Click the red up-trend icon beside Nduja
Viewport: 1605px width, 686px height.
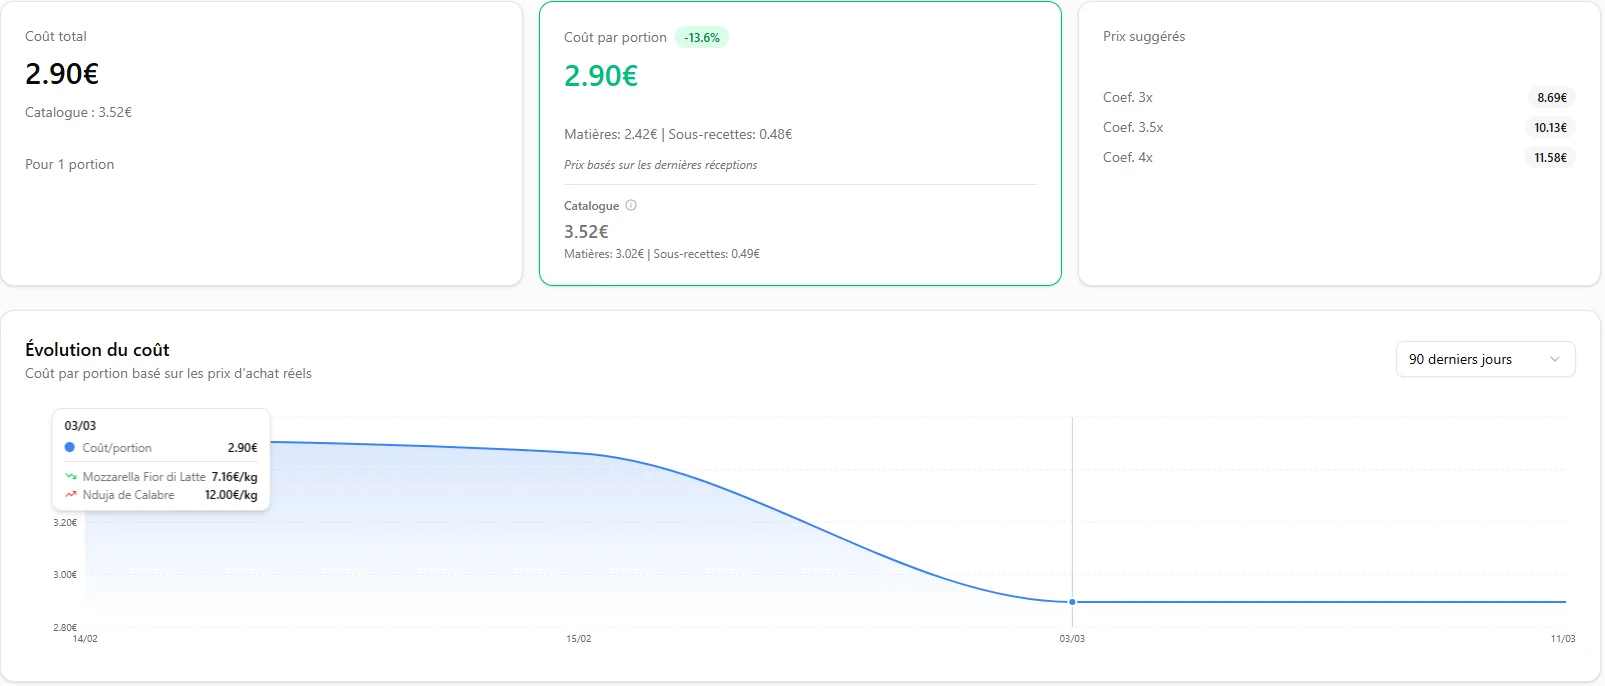[71, 495]
